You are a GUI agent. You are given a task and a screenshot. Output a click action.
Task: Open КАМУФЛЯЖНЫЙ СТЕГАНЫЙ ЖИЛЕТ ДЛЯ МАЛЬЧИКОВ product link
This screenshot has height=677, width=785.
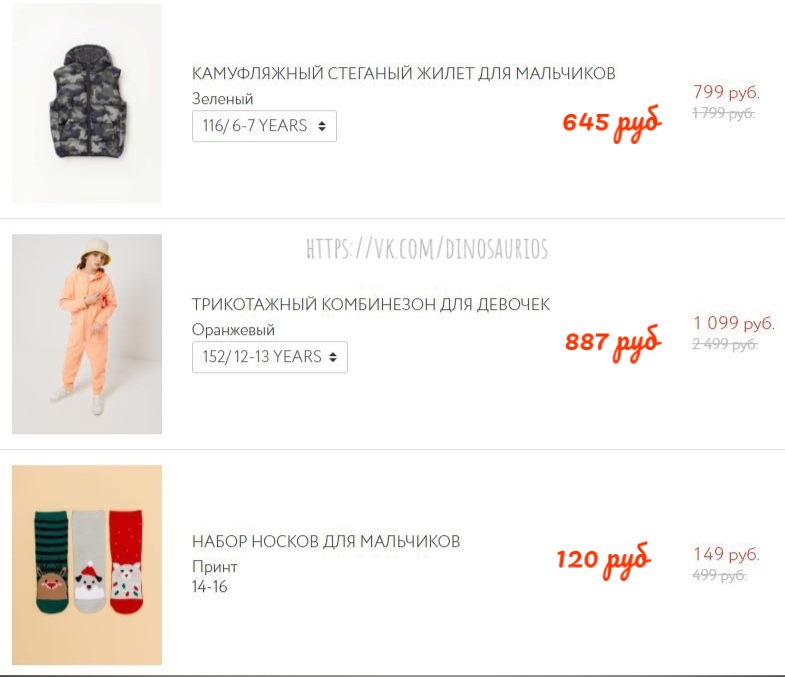404,74
